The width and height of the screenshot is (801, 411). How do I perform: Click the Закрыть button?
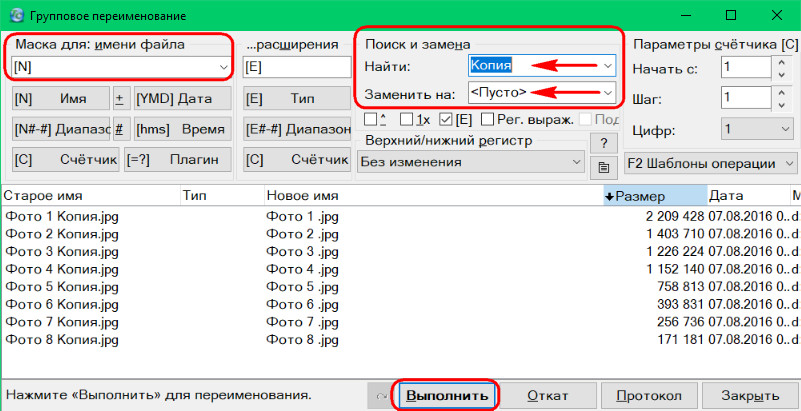tap(750, 396)
